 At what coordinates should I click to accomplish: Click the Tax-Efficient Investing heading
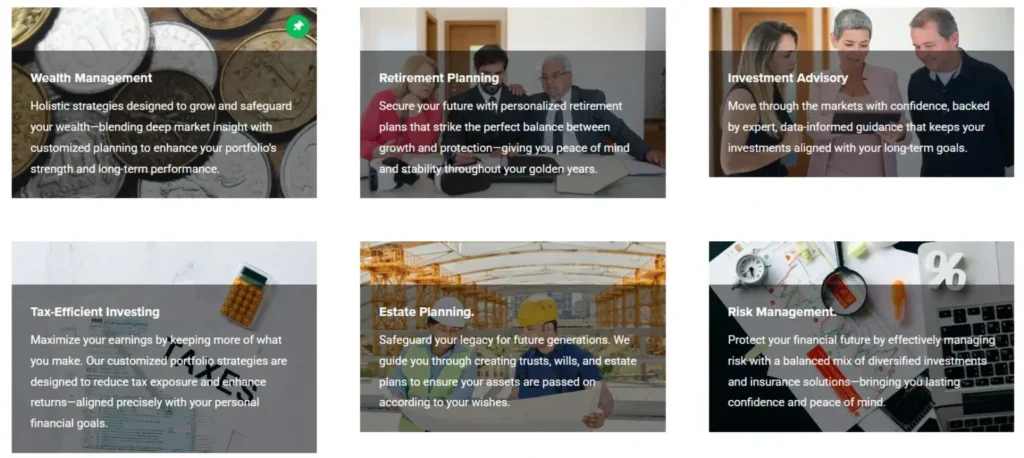[95, 312]
